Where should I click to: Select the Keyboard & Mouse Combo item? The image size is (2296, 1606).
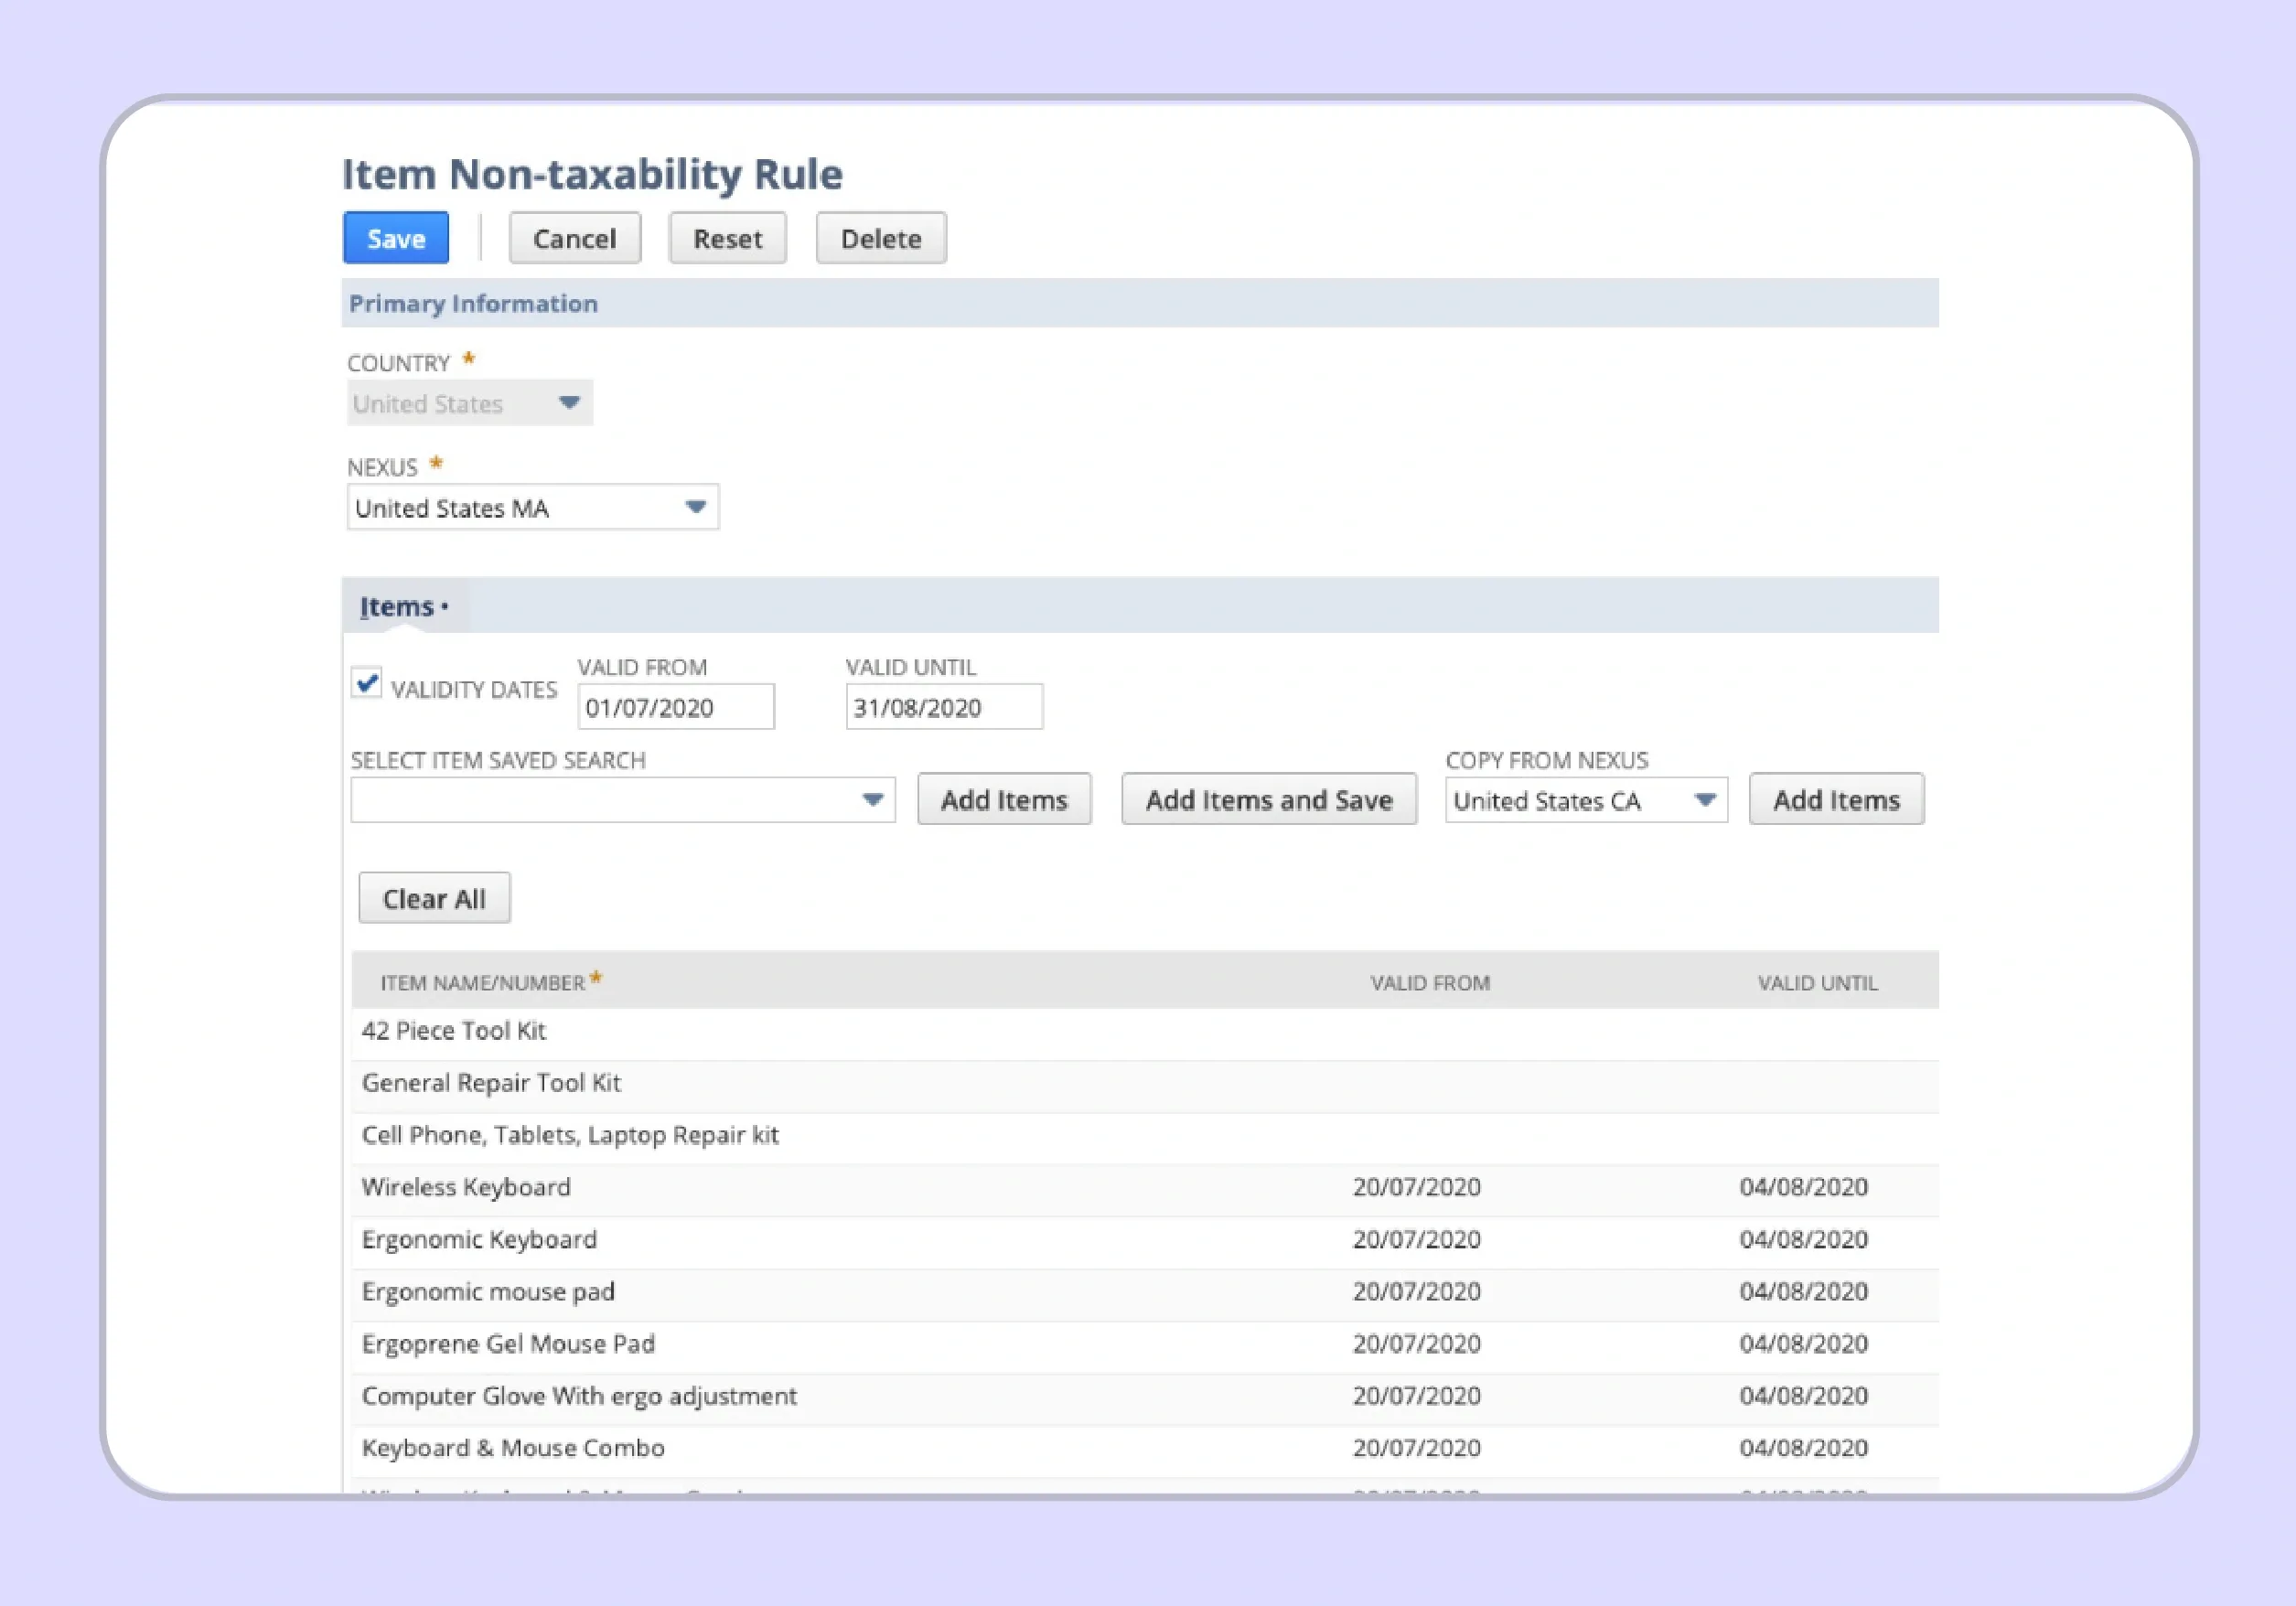(x=513, y=1448)
